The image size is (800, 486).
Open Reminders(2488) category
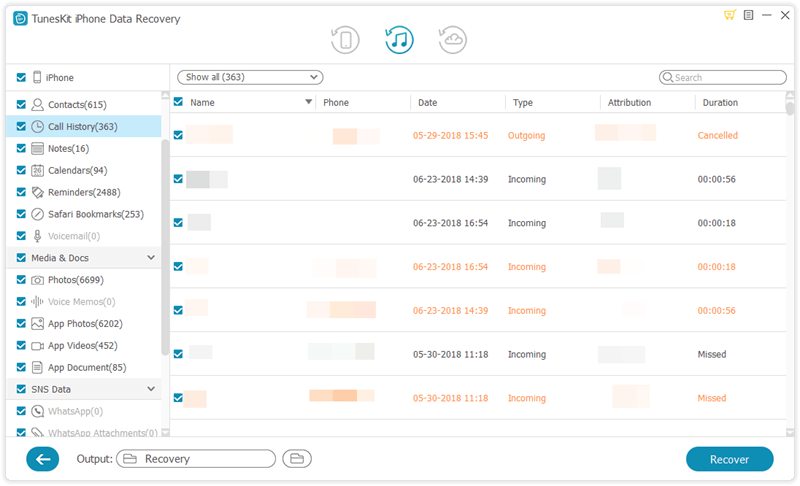click(84, 192)
